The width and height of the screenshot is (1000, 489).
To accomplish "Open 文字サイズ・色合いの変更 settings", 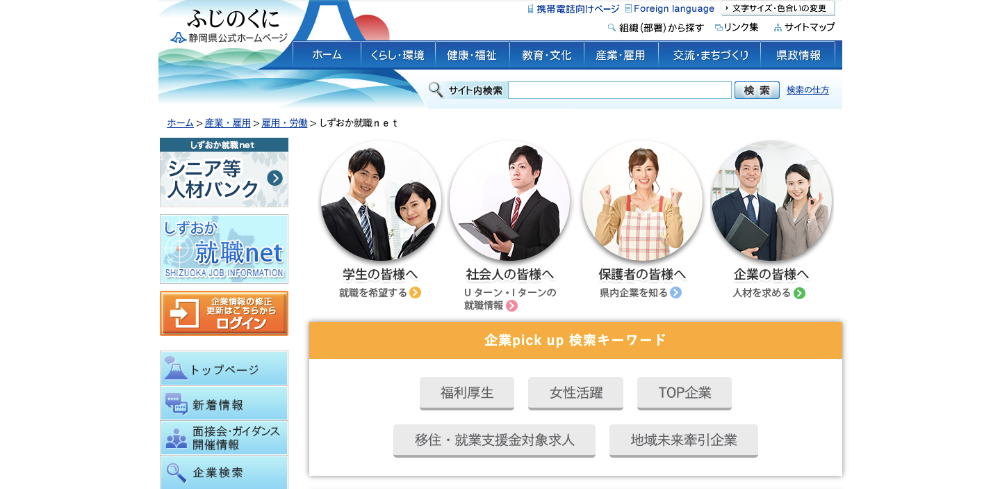I will (x=777, y=8).
